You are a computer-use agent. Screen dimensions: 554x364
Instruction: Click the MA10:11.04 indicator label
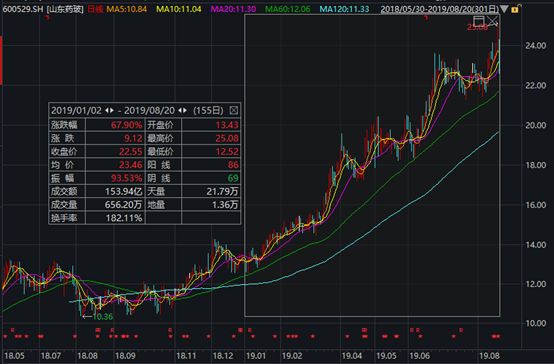point(179,9)
